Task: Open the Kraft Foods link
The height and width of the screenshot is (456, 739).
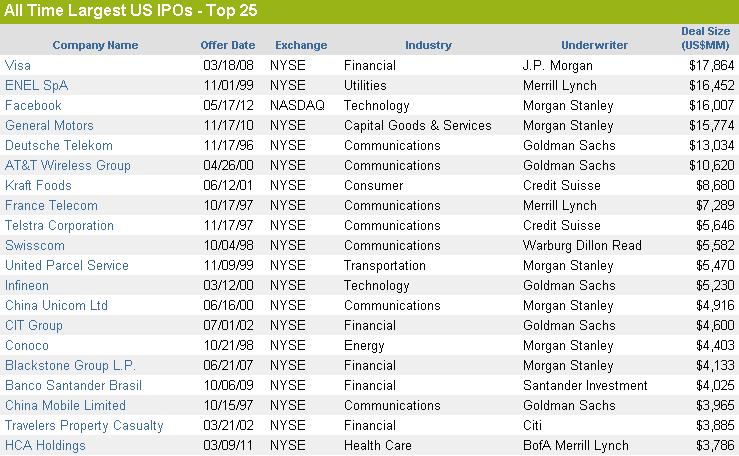Action: click(38, 186)
